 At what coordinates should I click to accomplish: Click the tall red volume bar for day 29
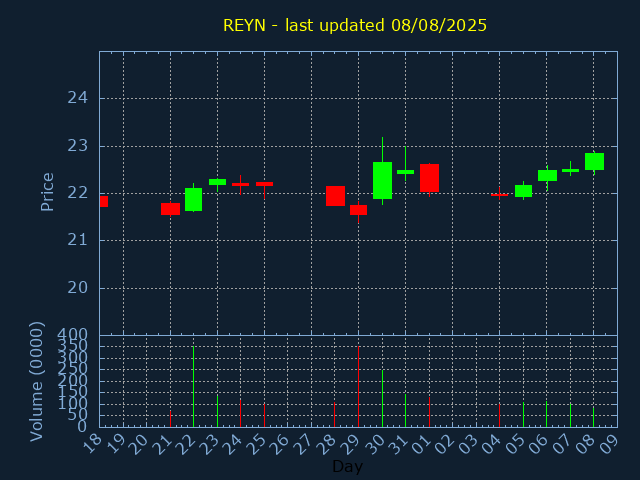[358, 387]
